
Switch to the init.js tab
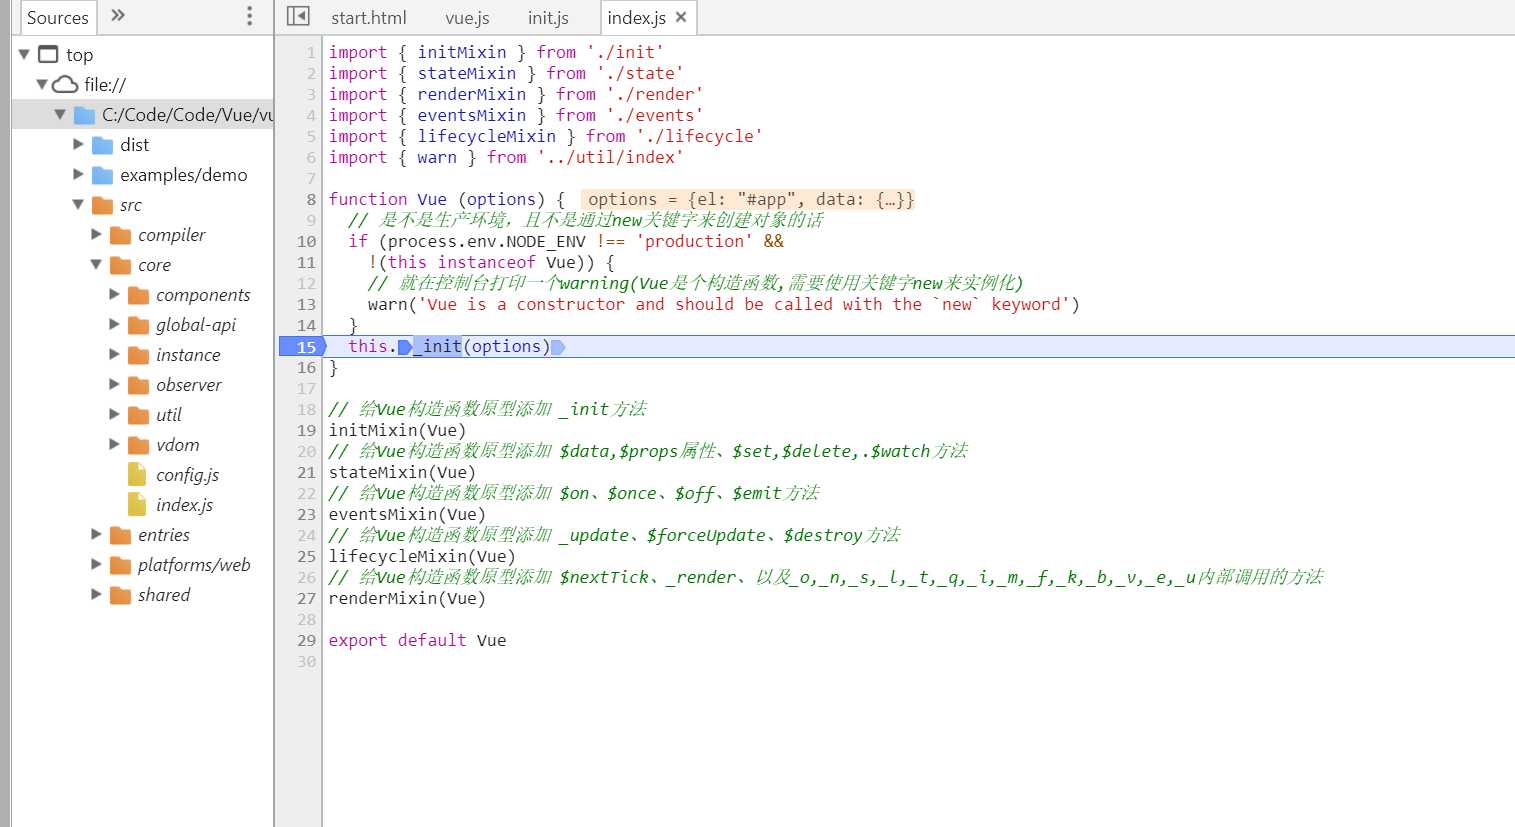click(548, 18)
